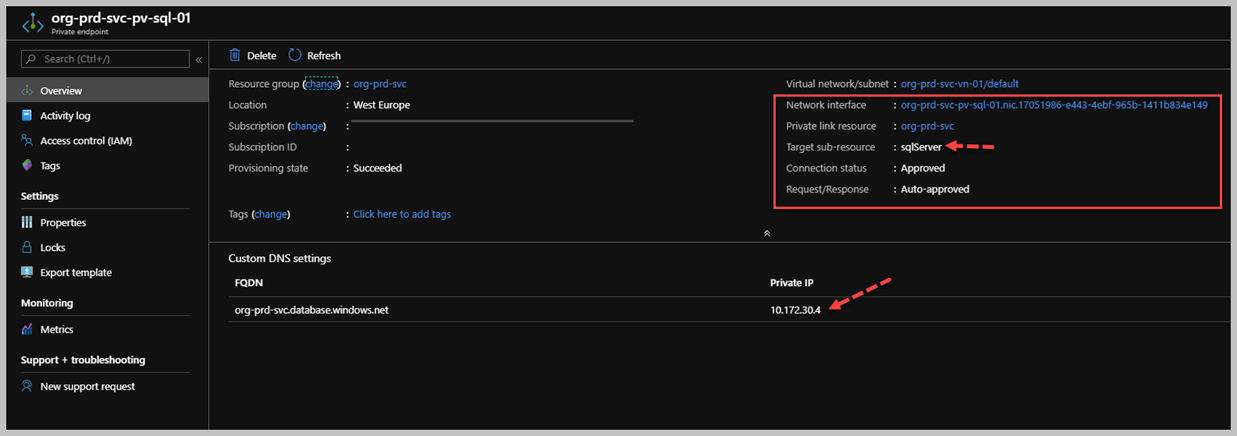Collapse sidebar with double chevron
Viewport: 1237px width, 436px height.
199,60
